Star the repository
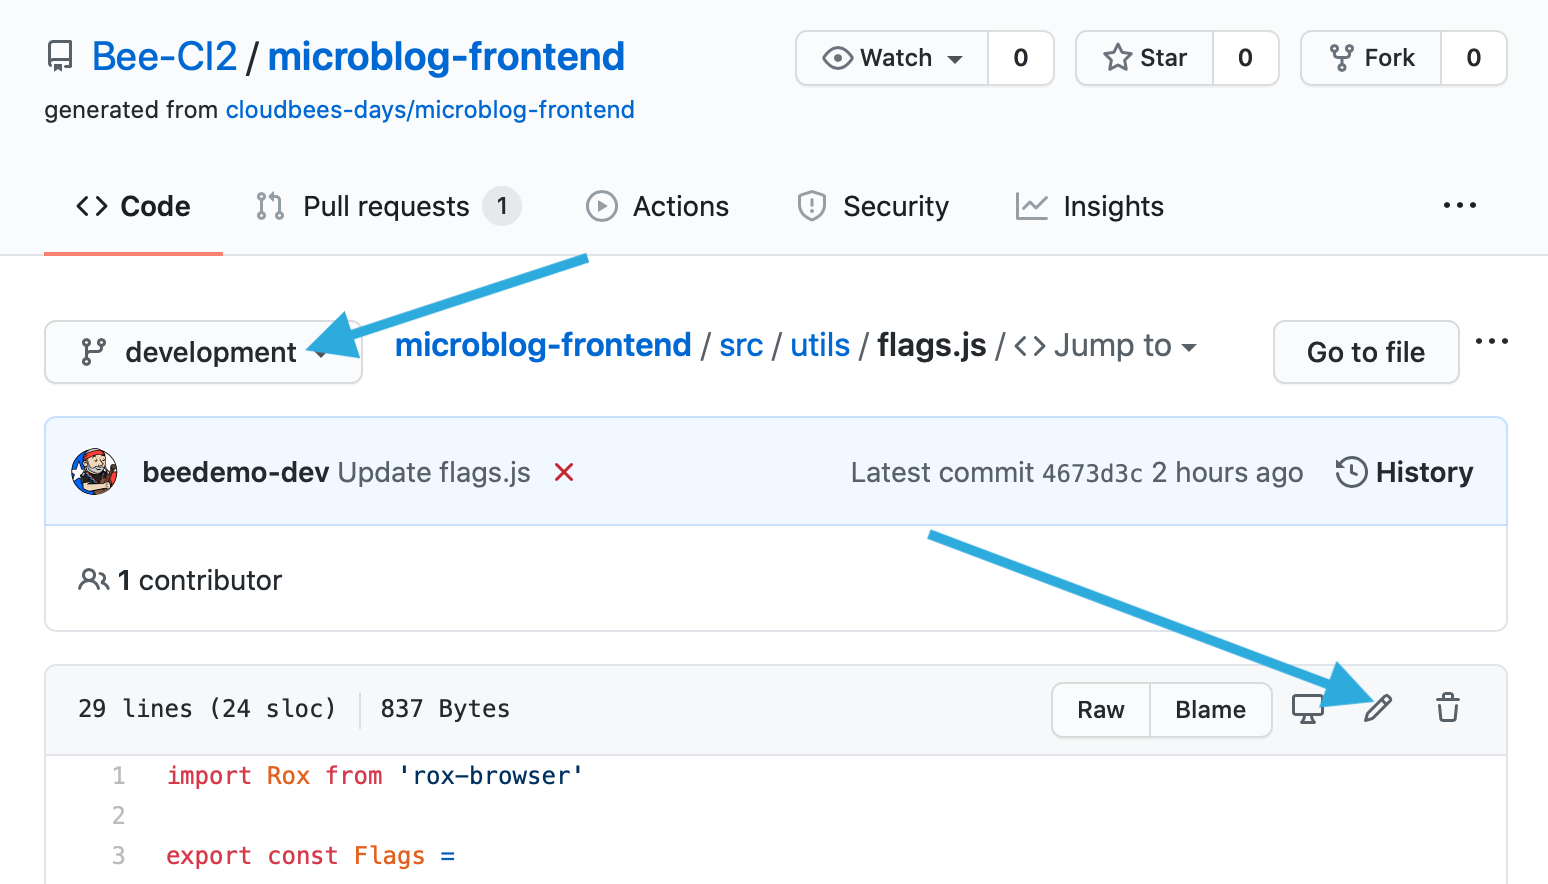The height and width of the screenshot is (884, 1548). coord(1143,57)
